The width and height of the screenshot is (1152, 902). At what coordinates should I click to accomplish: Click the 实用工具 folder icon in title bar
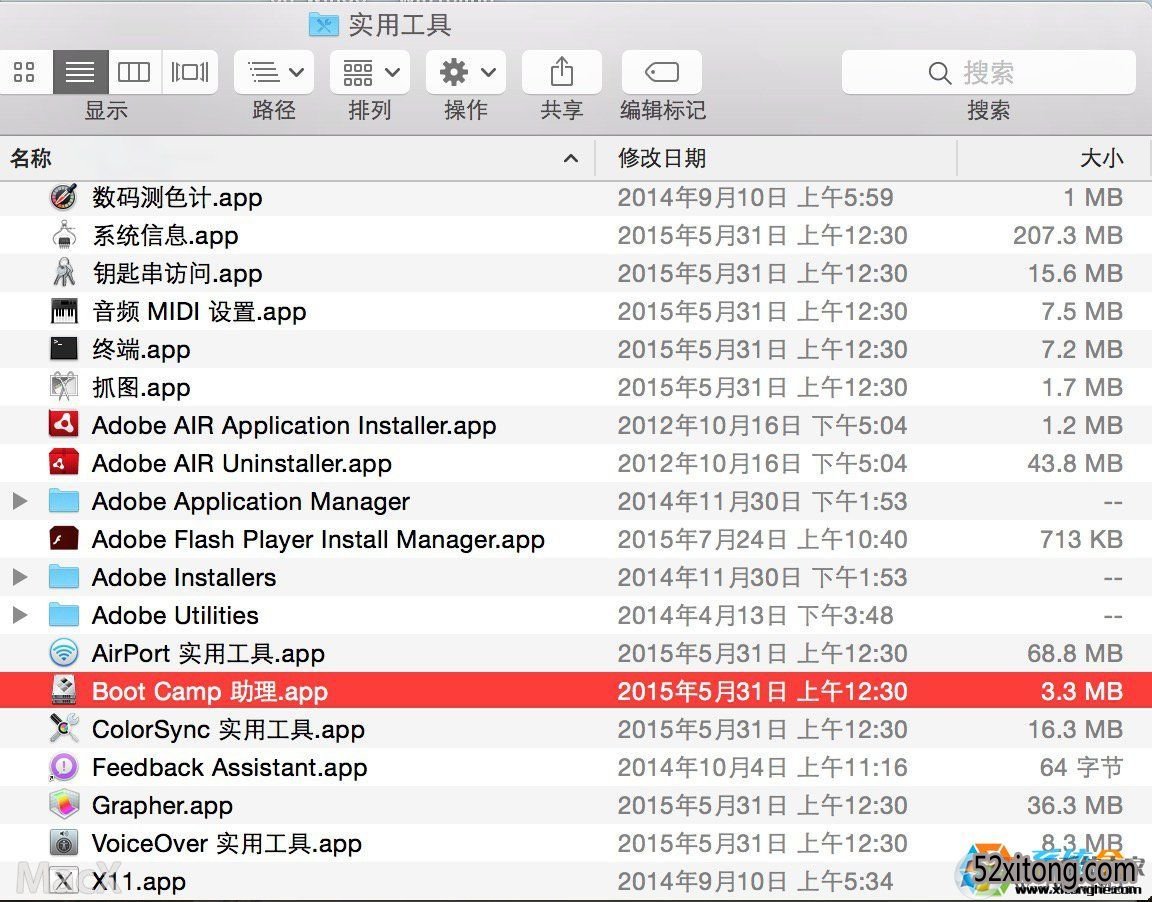tap(323, 24)
